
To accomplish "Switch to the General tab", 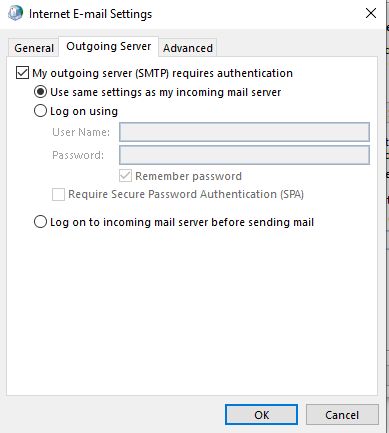I will pyautogui.click(x=34, y=48).
